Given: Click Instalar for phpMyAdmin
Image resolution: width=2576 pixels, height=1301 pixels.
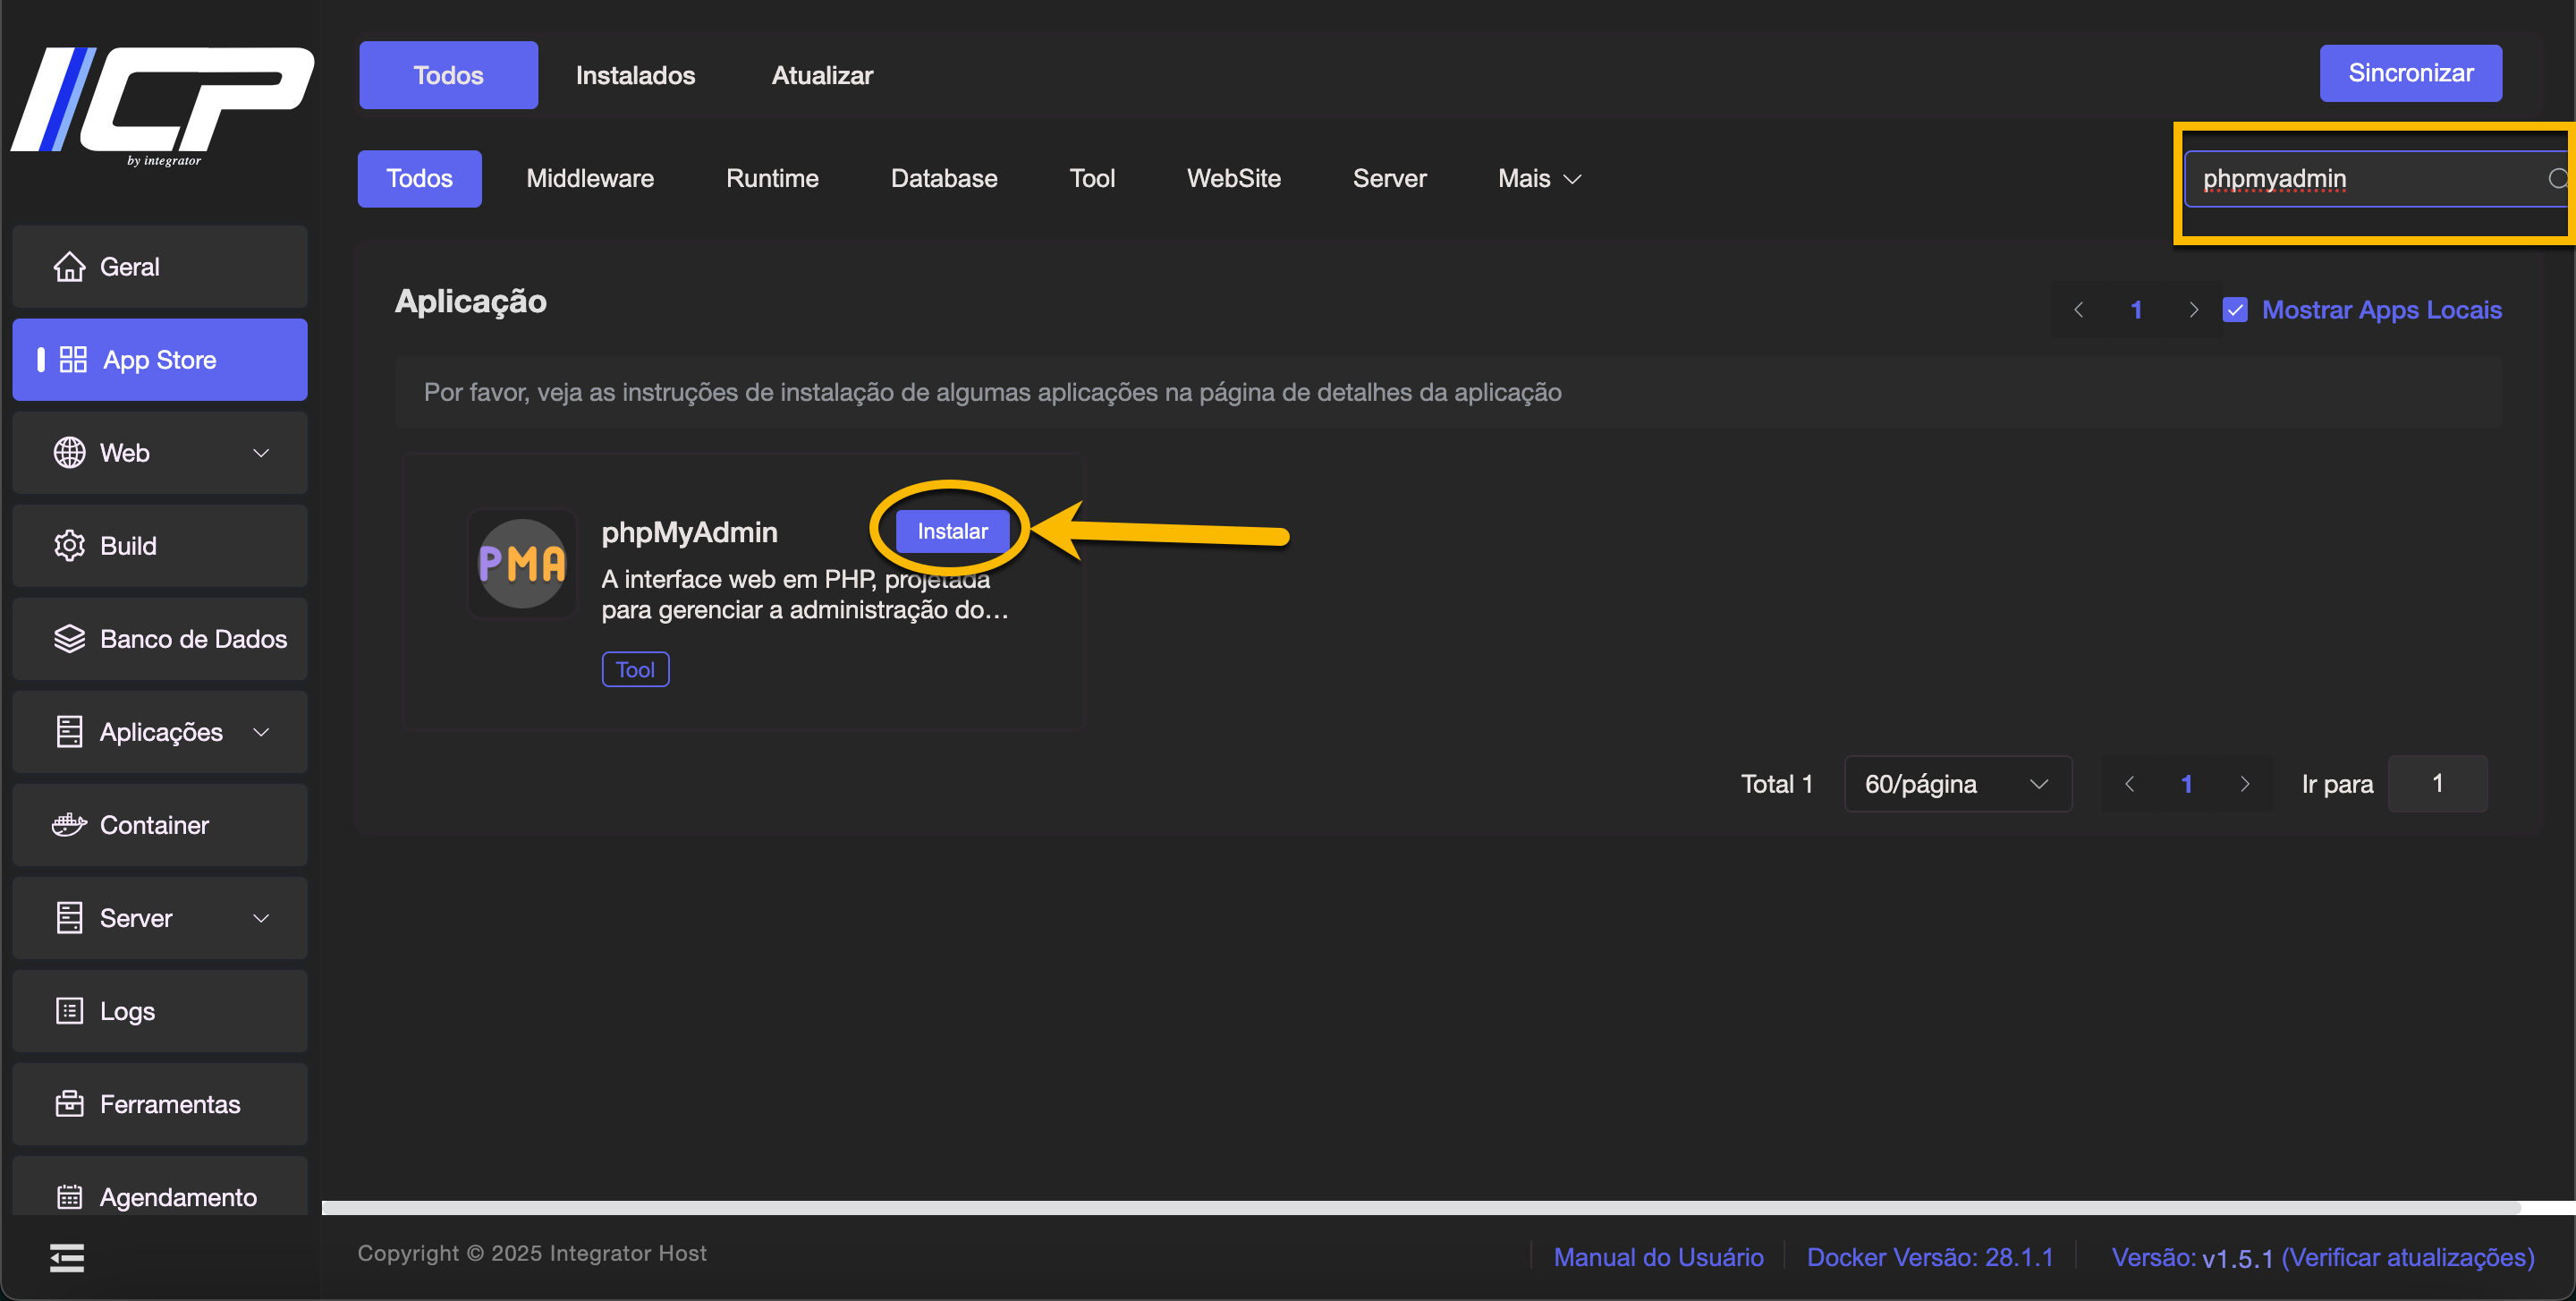Looking at the screenshot, I should coord(952,531).
